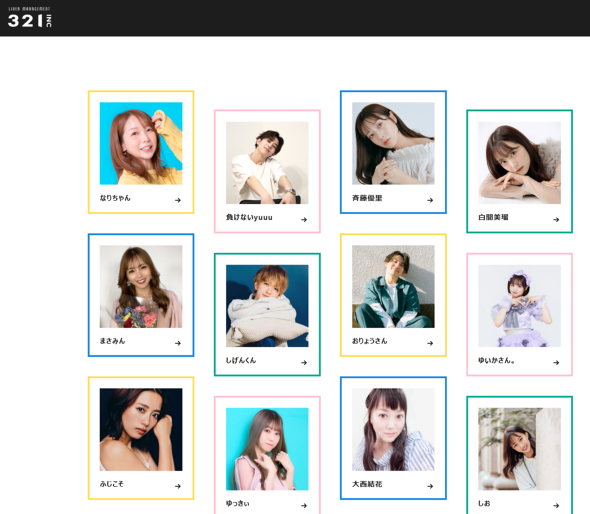
Task: Click the ゆっきぃ name link
Action: [x=237, y=503]
